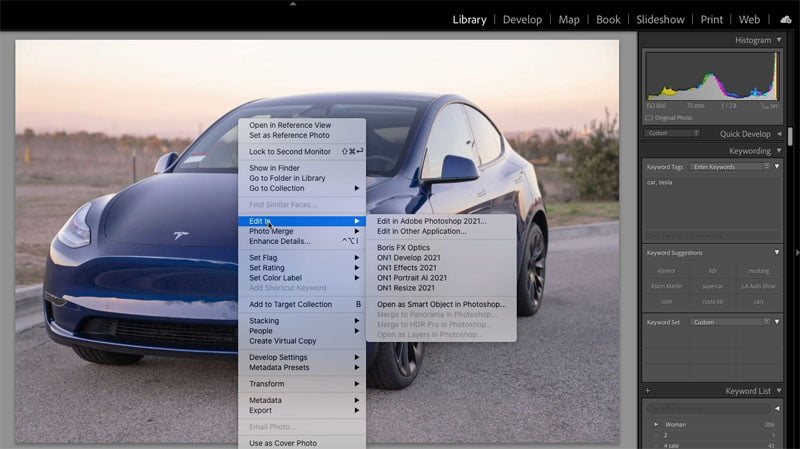Click the histogram graph

click(712, 76)
